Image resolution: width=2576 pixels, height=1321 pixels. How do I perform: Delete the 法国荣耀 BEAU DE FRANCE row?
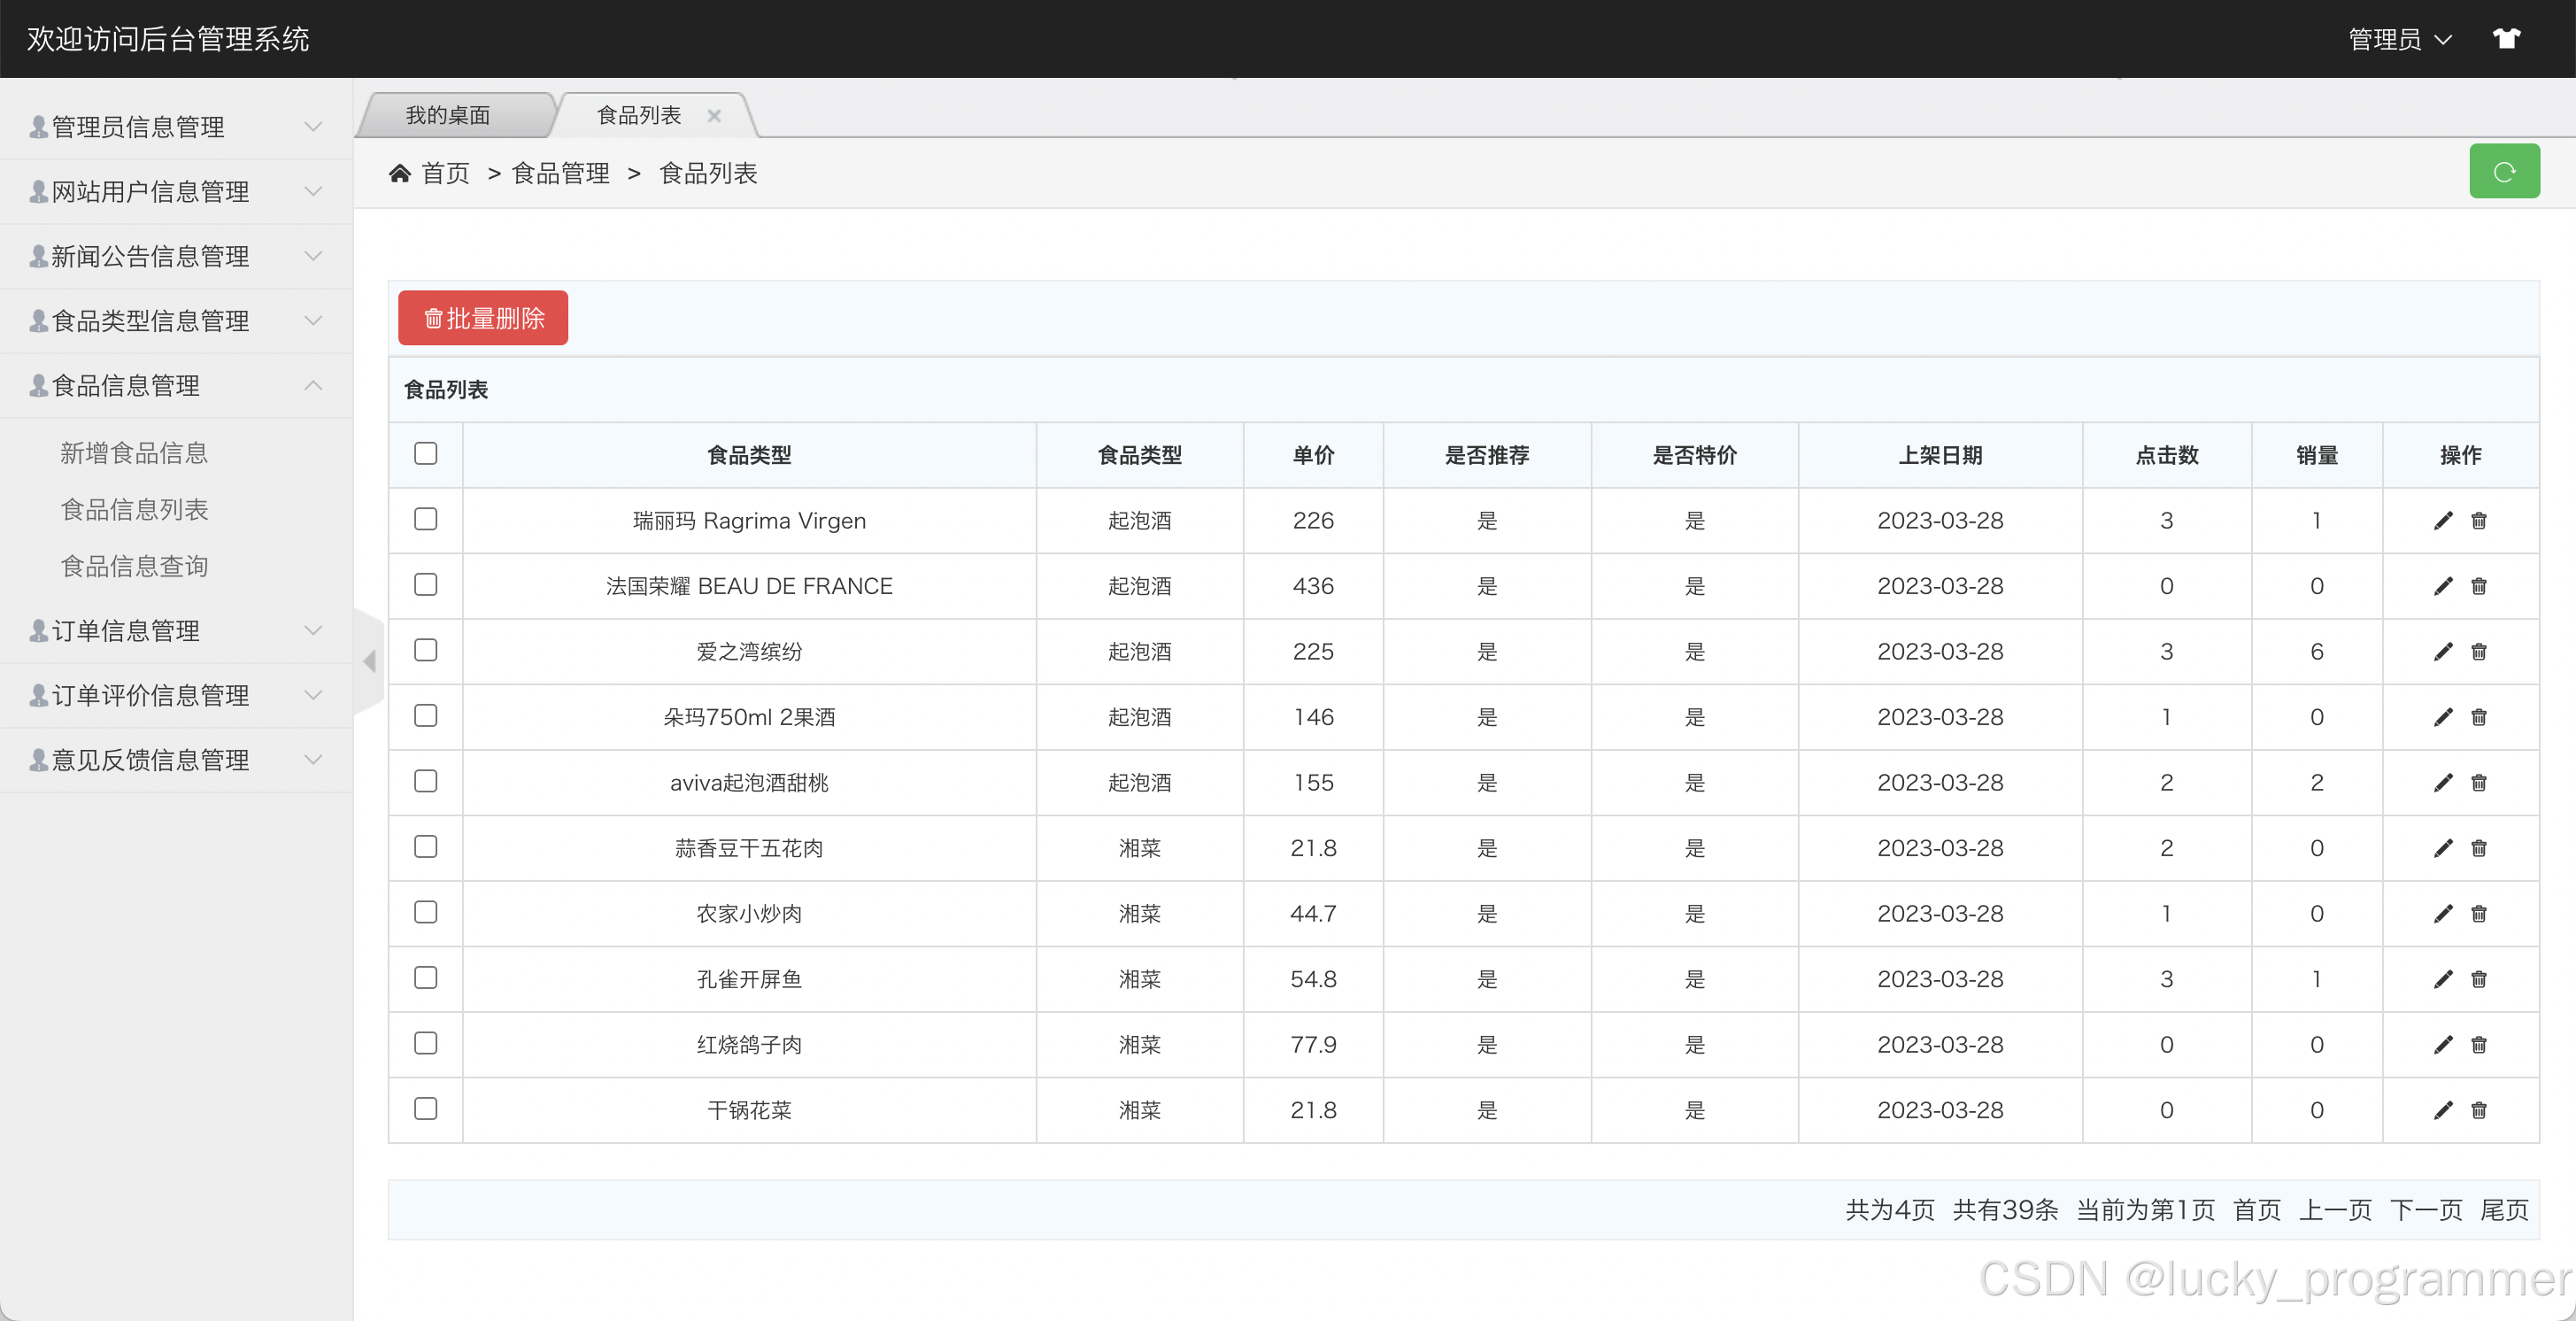point(2478,586)
